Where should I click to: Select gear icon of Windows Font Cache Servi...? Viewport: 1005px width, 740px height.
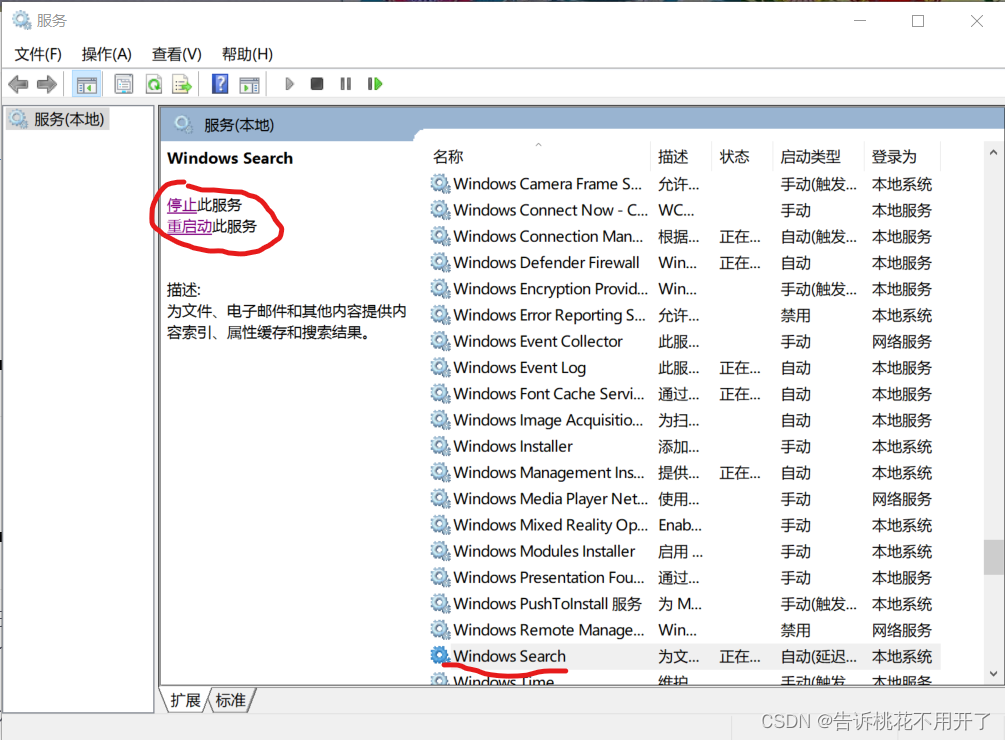(440, 394)
